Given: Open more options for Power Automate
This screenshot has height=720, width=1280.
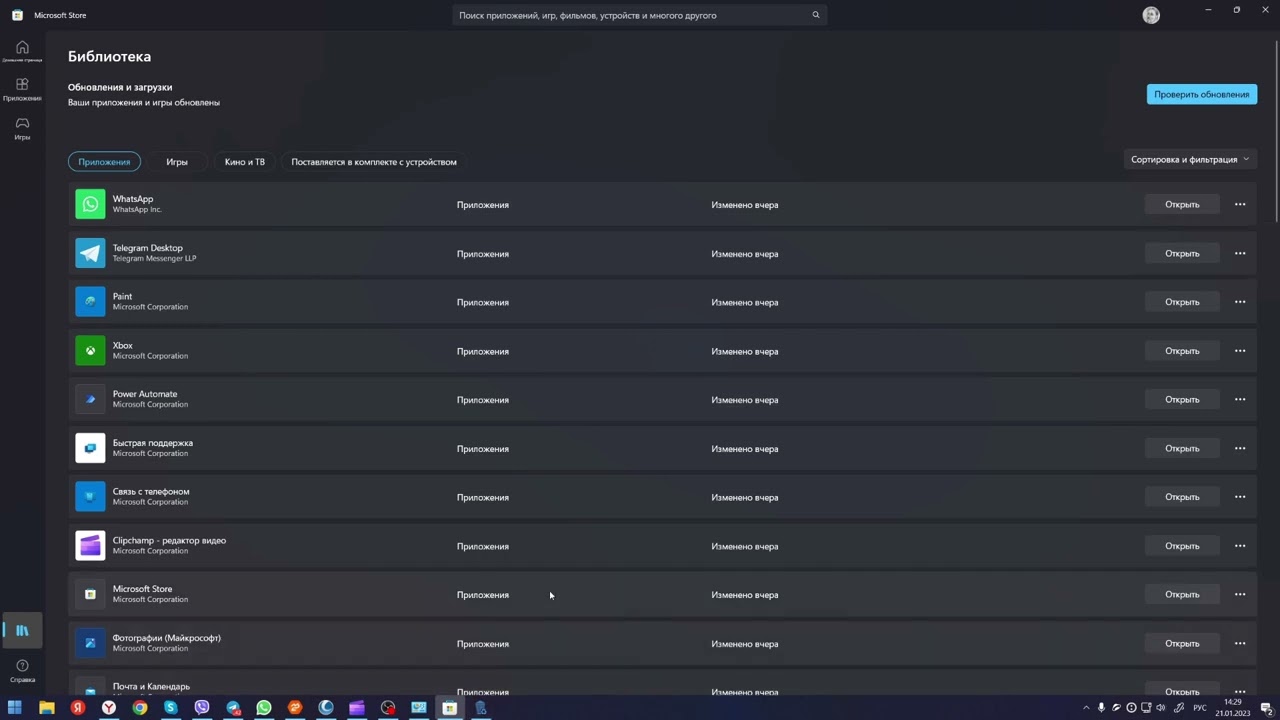Looking at the screenshot, I should click(x=1240, y=399).
